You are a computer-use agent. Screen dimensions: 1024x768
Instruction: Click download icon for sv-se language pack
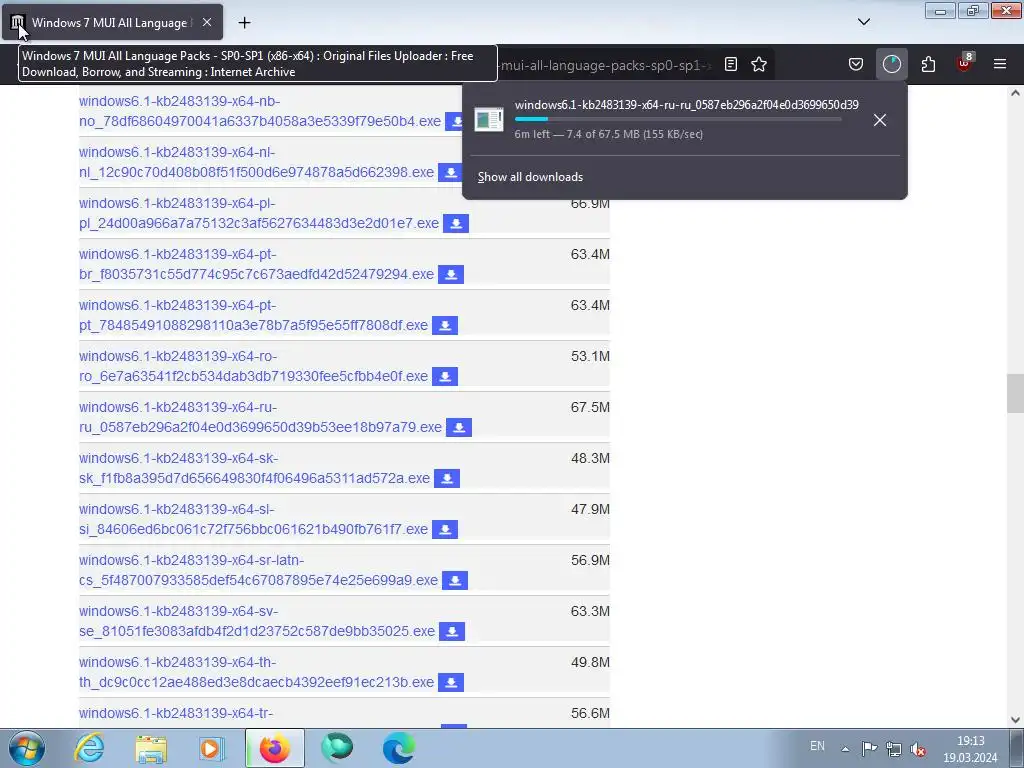452,631
